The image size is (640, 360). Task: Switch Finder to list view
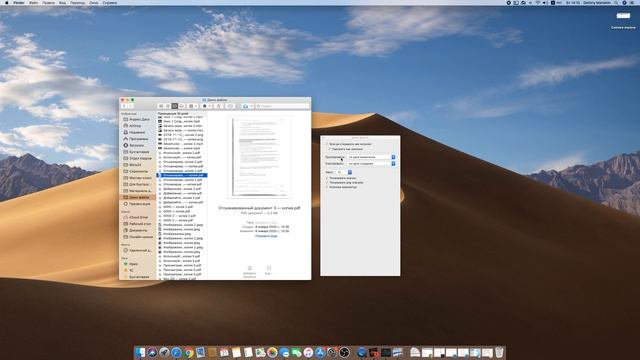168,106
